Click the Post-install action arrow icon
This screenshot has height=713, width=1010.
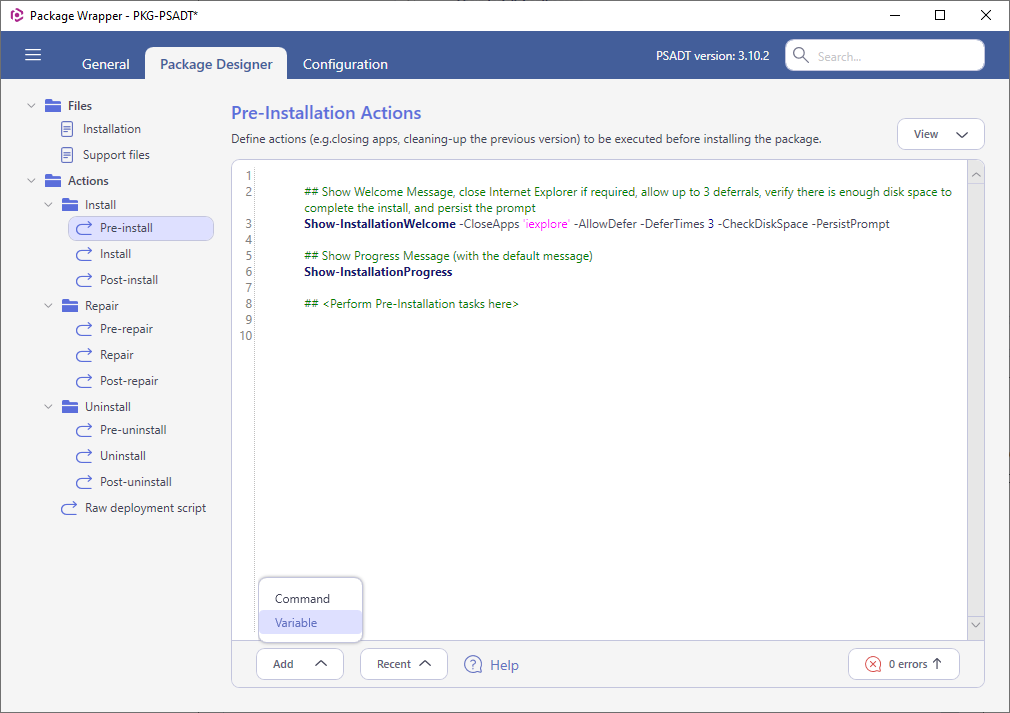point(84,280)
